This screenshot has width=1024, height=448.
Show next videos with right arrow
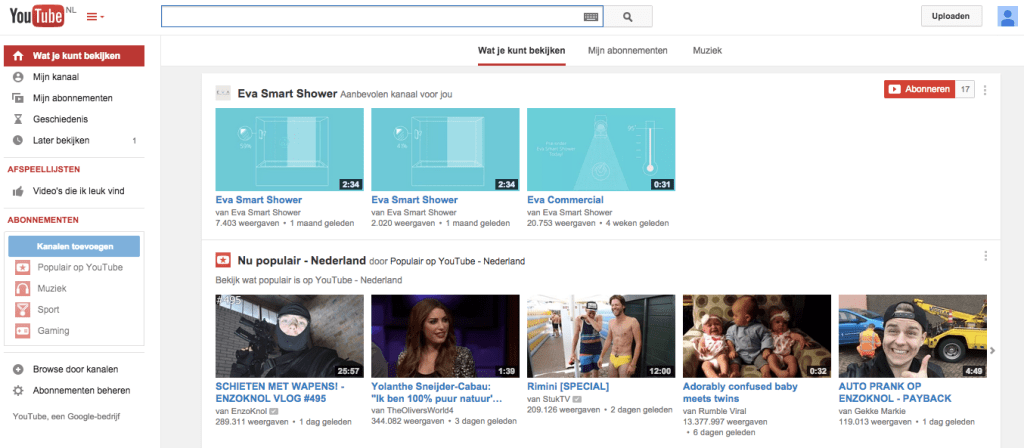pos(992,350)
